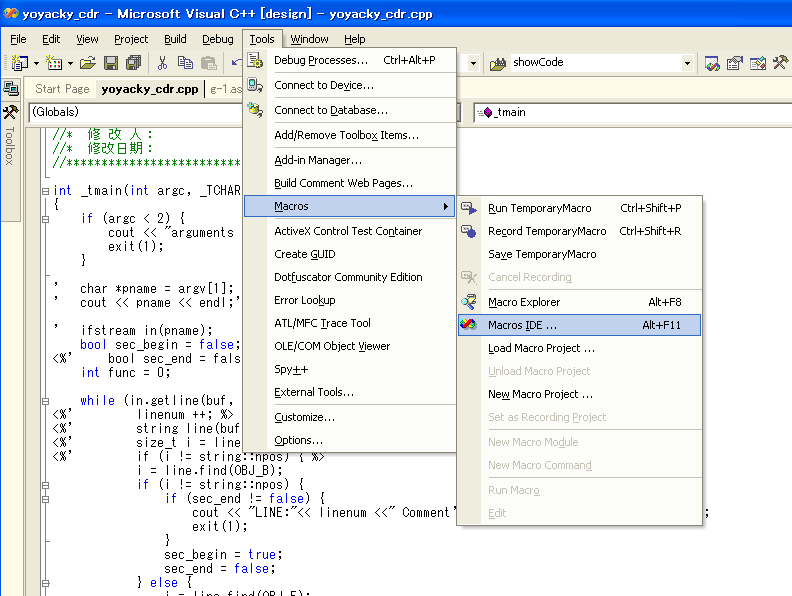Screen dimensions: 792x596
Task: Collapse the _tmain function outline node
Action: click(x=45, y=191)
